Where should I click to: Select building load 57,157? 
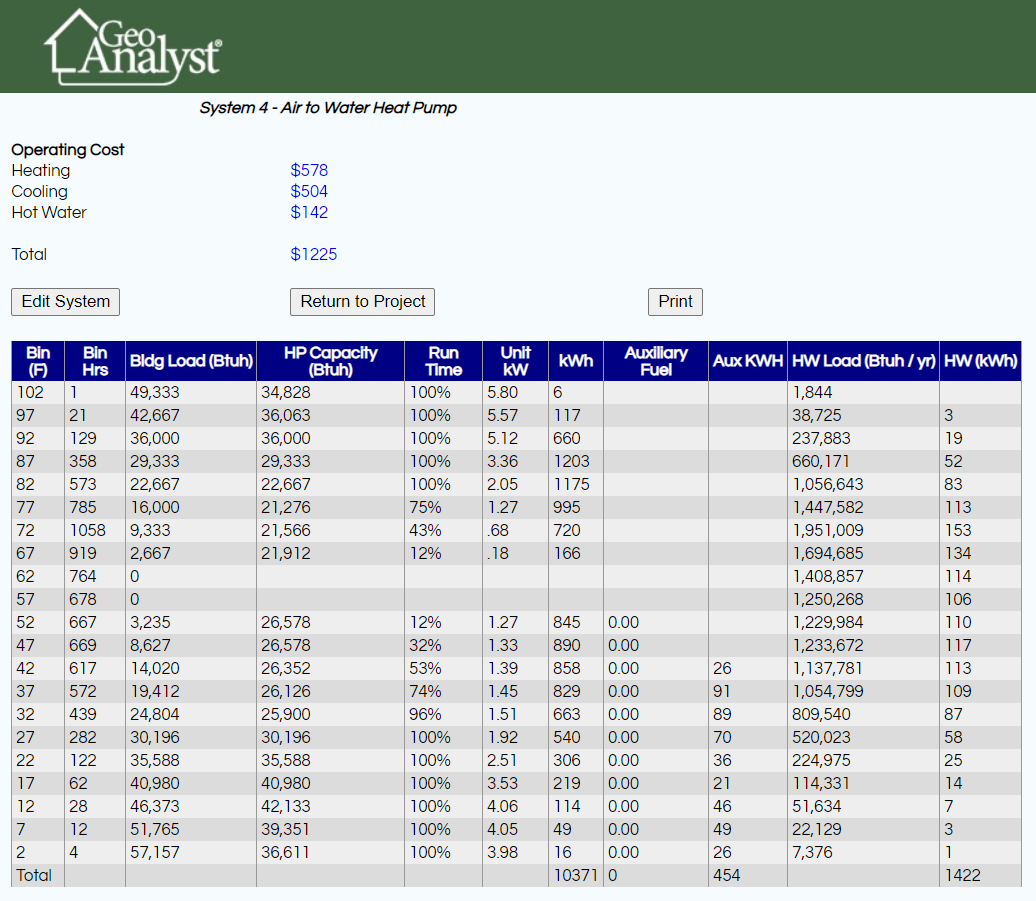(155, 852)
